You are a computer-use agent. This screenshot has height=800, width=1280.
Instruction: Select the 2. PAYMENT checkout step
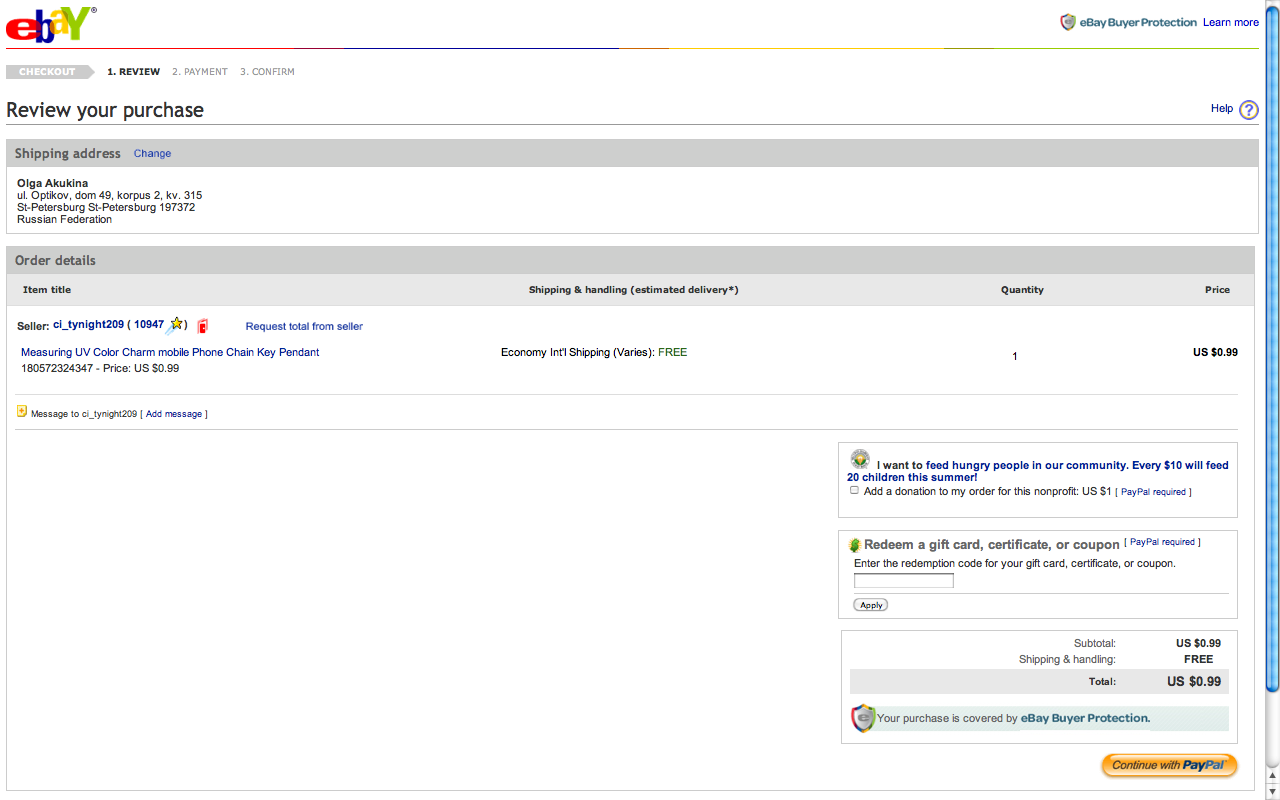tap(200, 72)
